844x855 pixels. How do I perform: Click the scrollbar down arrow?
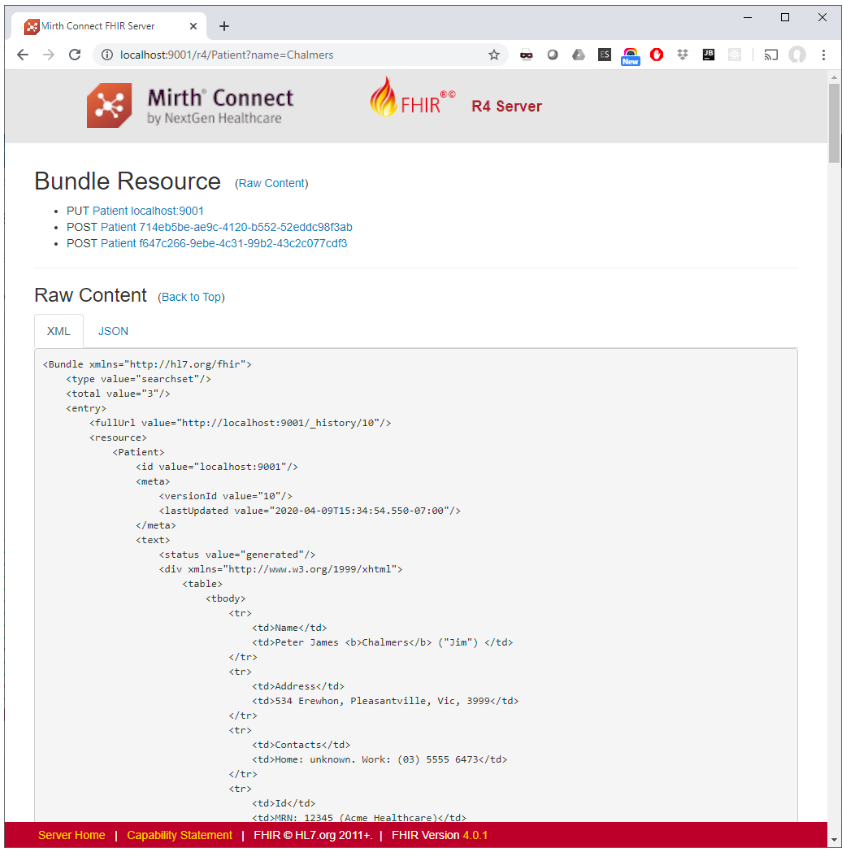834,840
